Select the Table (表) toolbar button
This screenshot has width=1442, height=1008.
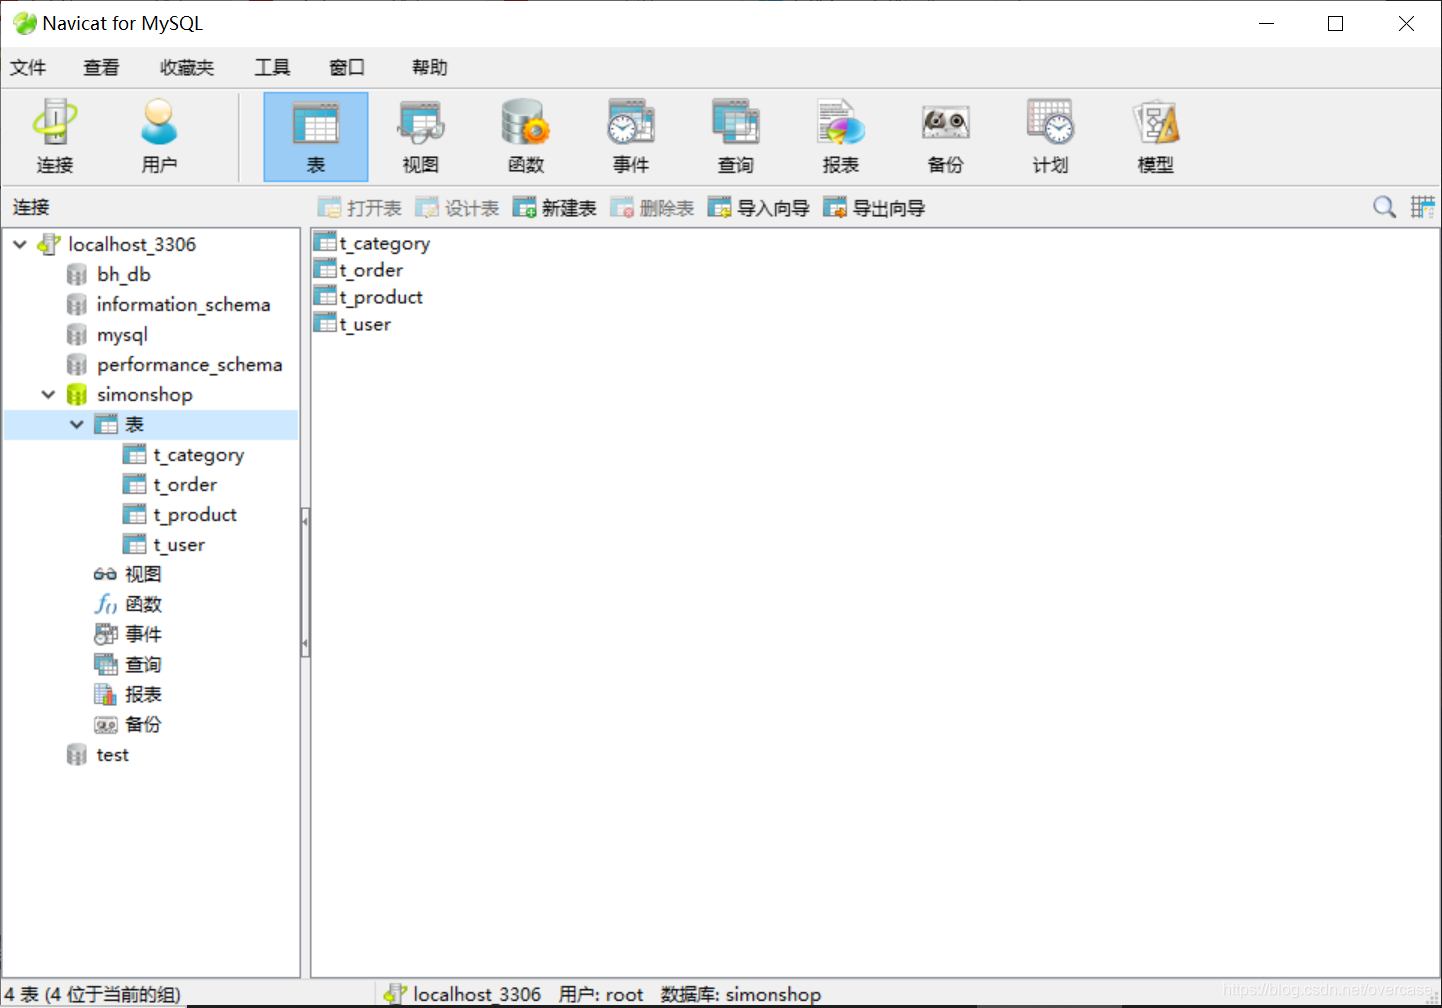pos(316,137)
